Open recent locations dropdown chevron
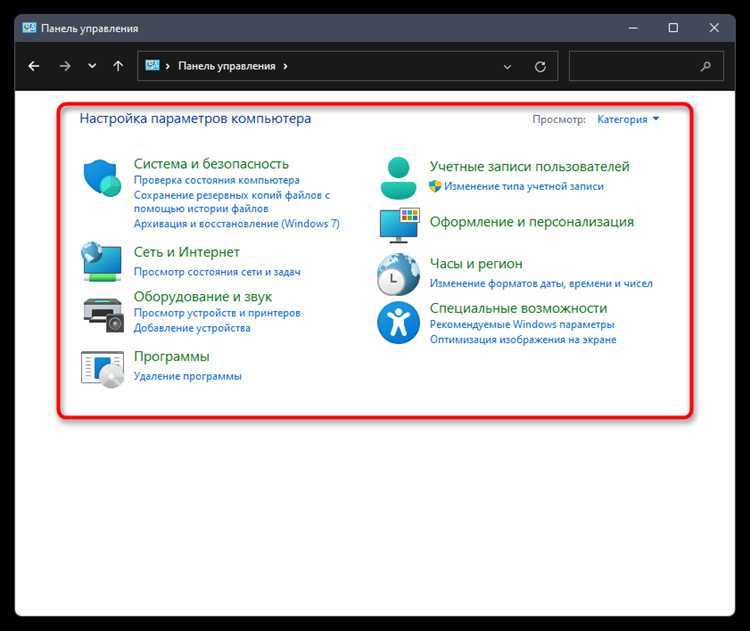750x631 pixels. pyautogui.click(x=92, y=66)
